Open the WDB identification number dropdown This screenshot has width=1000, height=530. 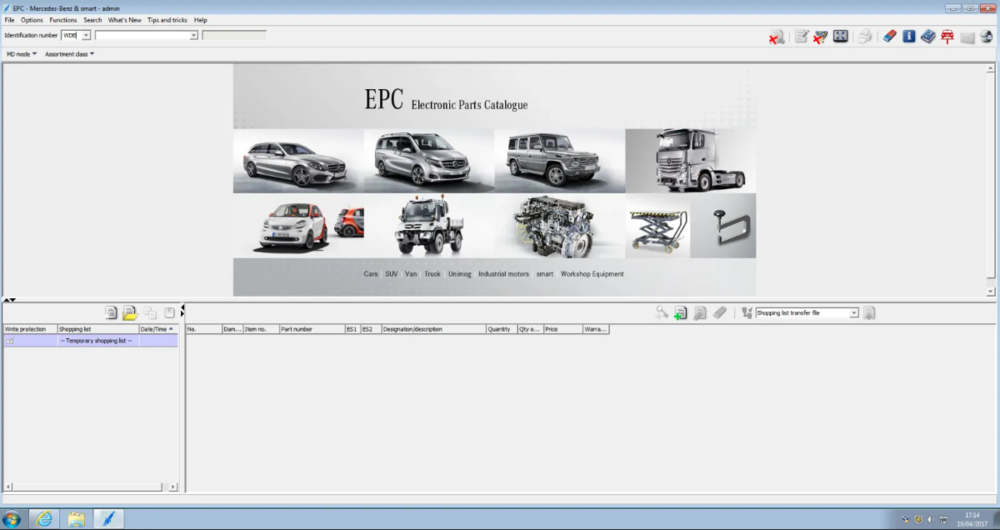(86, 35)
